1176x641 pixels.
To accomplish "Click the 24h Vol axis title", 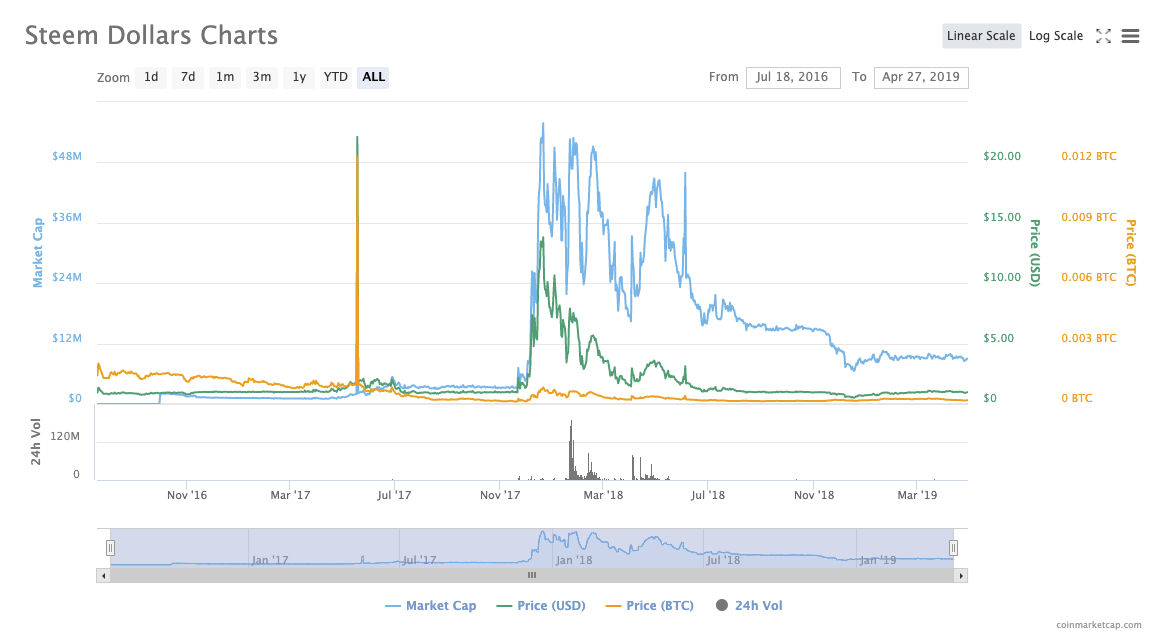I will [36, 442].
